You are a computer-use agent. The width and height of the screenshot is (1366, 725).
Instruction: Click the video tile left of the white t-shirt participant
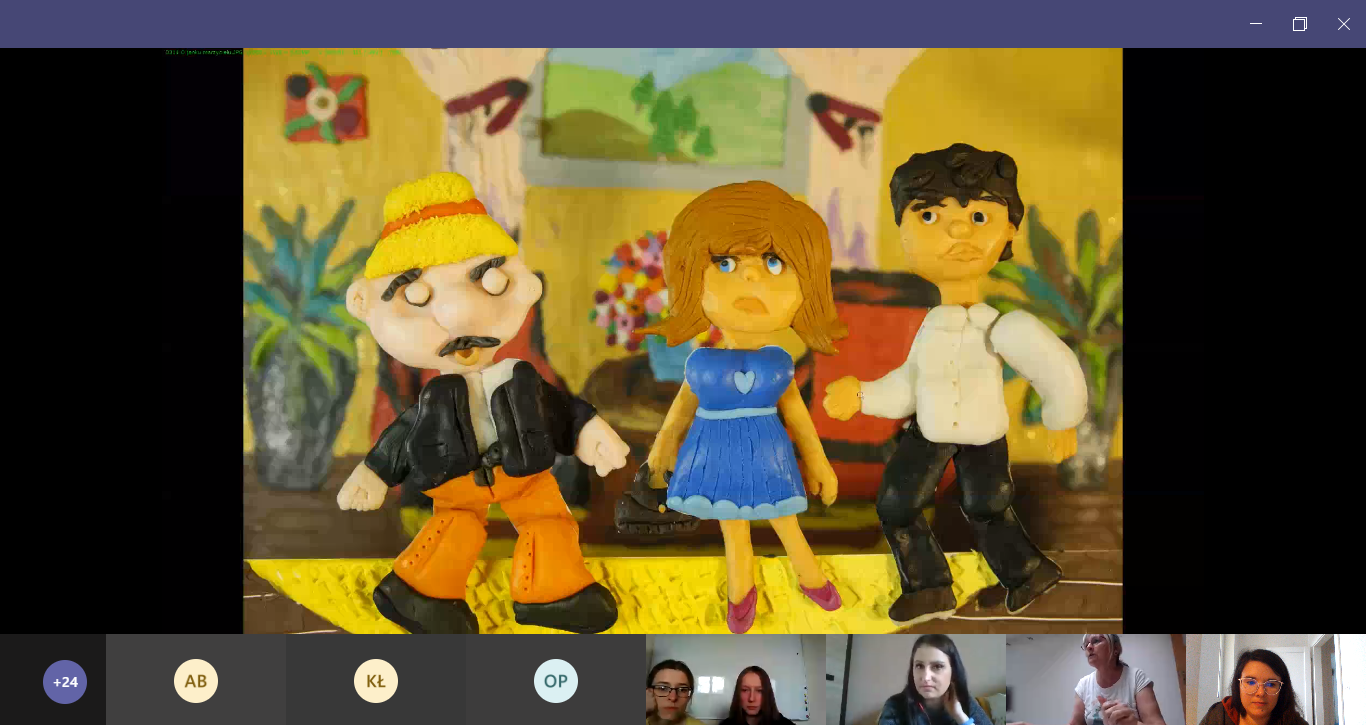pyautogui.click(x=915, y=680)
